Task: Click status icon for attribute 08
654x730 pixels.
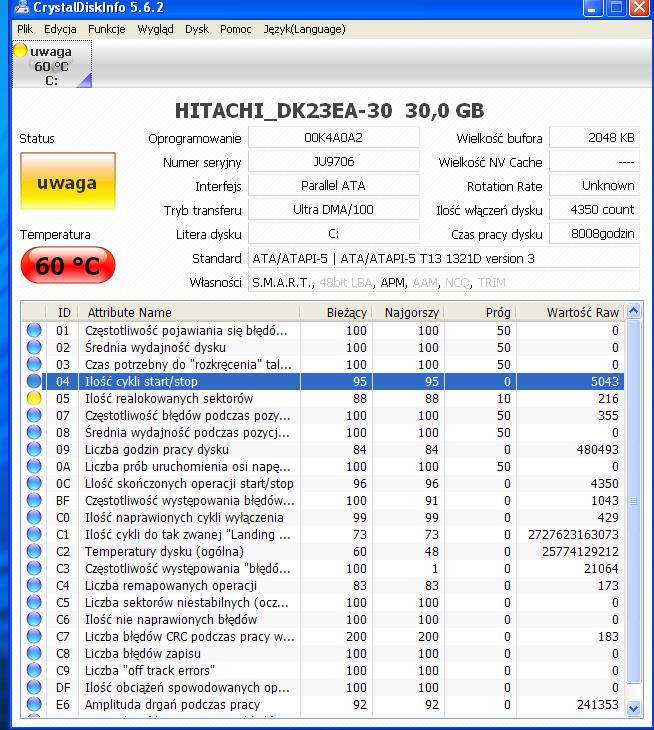Action: (34, 433)
